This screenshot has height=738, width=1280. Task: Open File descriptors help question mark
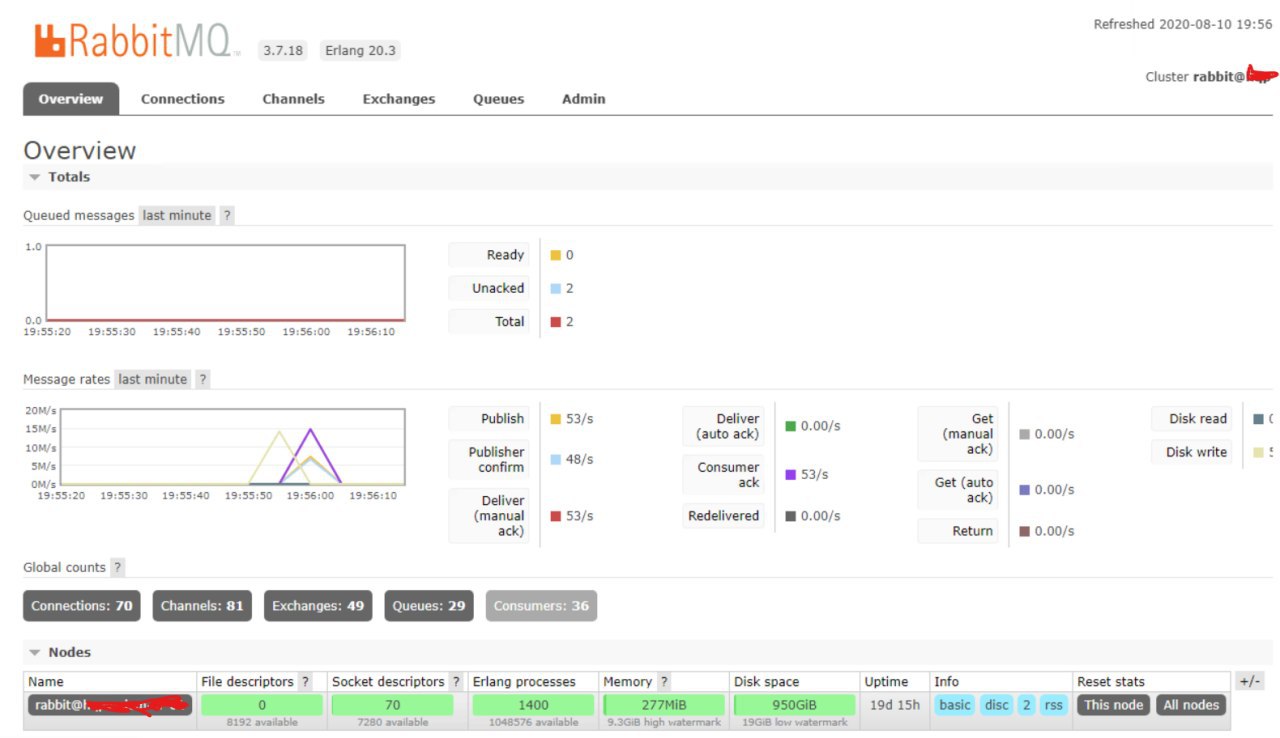point(305,681)
